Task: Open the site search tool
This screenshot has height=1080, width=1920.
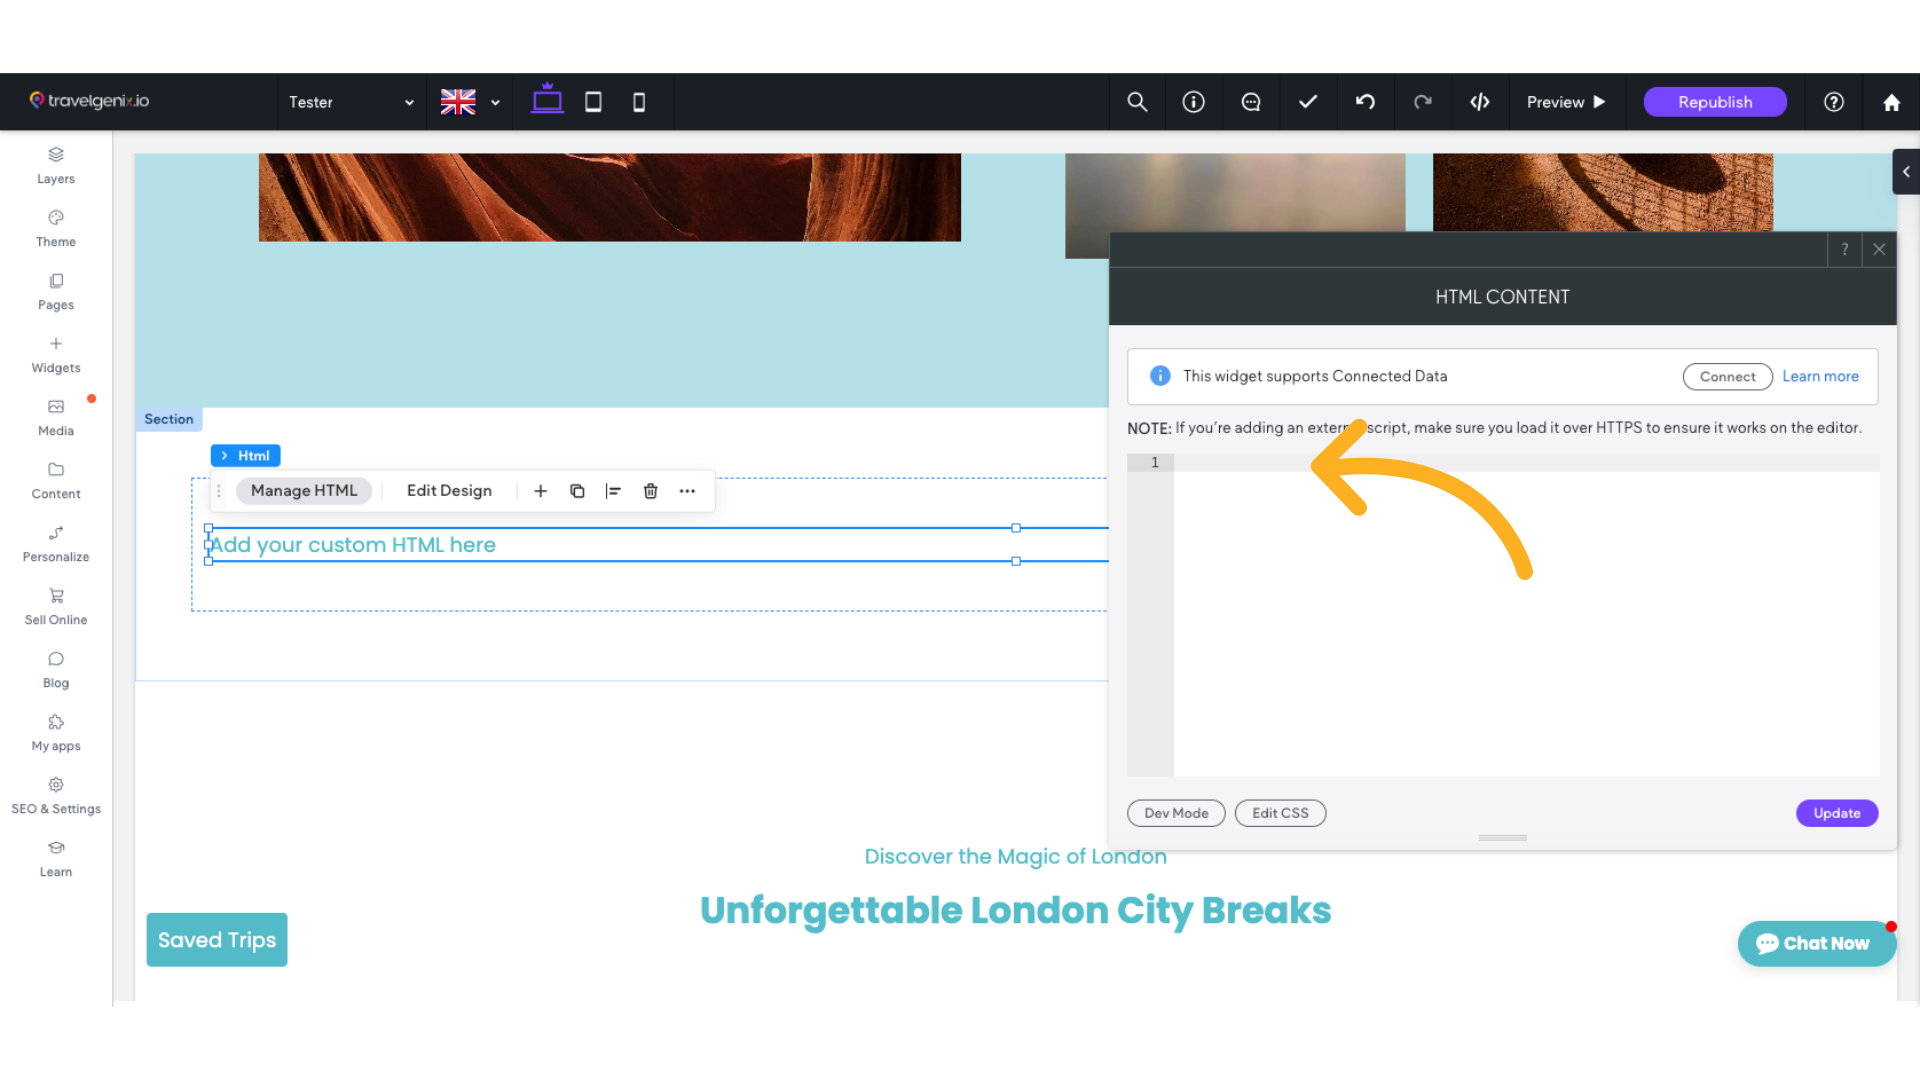Action: click(1136, 101)
